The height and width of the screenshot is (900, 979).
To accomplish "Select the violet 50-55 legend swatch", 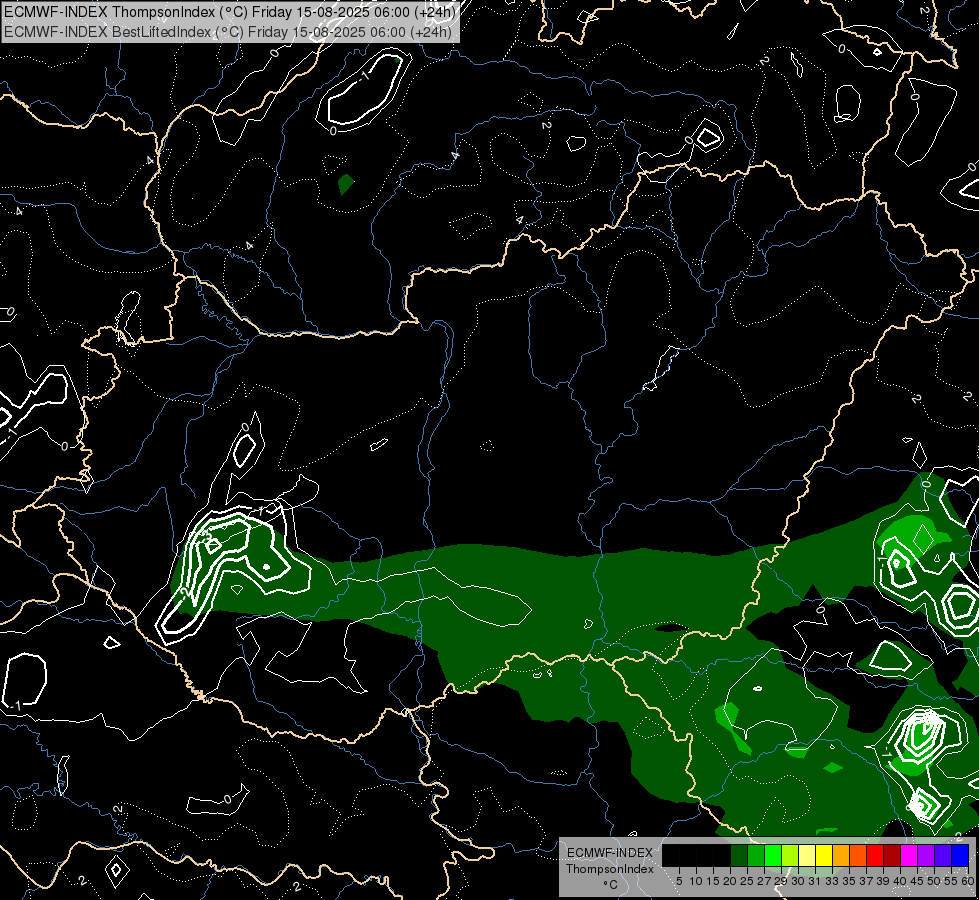I will pos(943,855).
